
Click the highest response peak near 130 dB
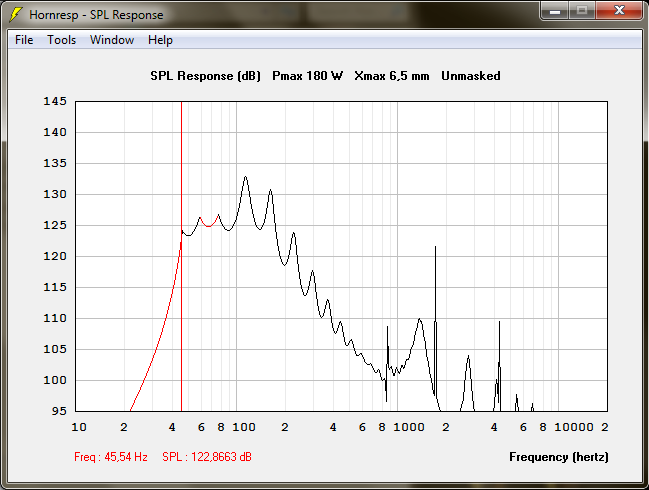pos(245,177)
